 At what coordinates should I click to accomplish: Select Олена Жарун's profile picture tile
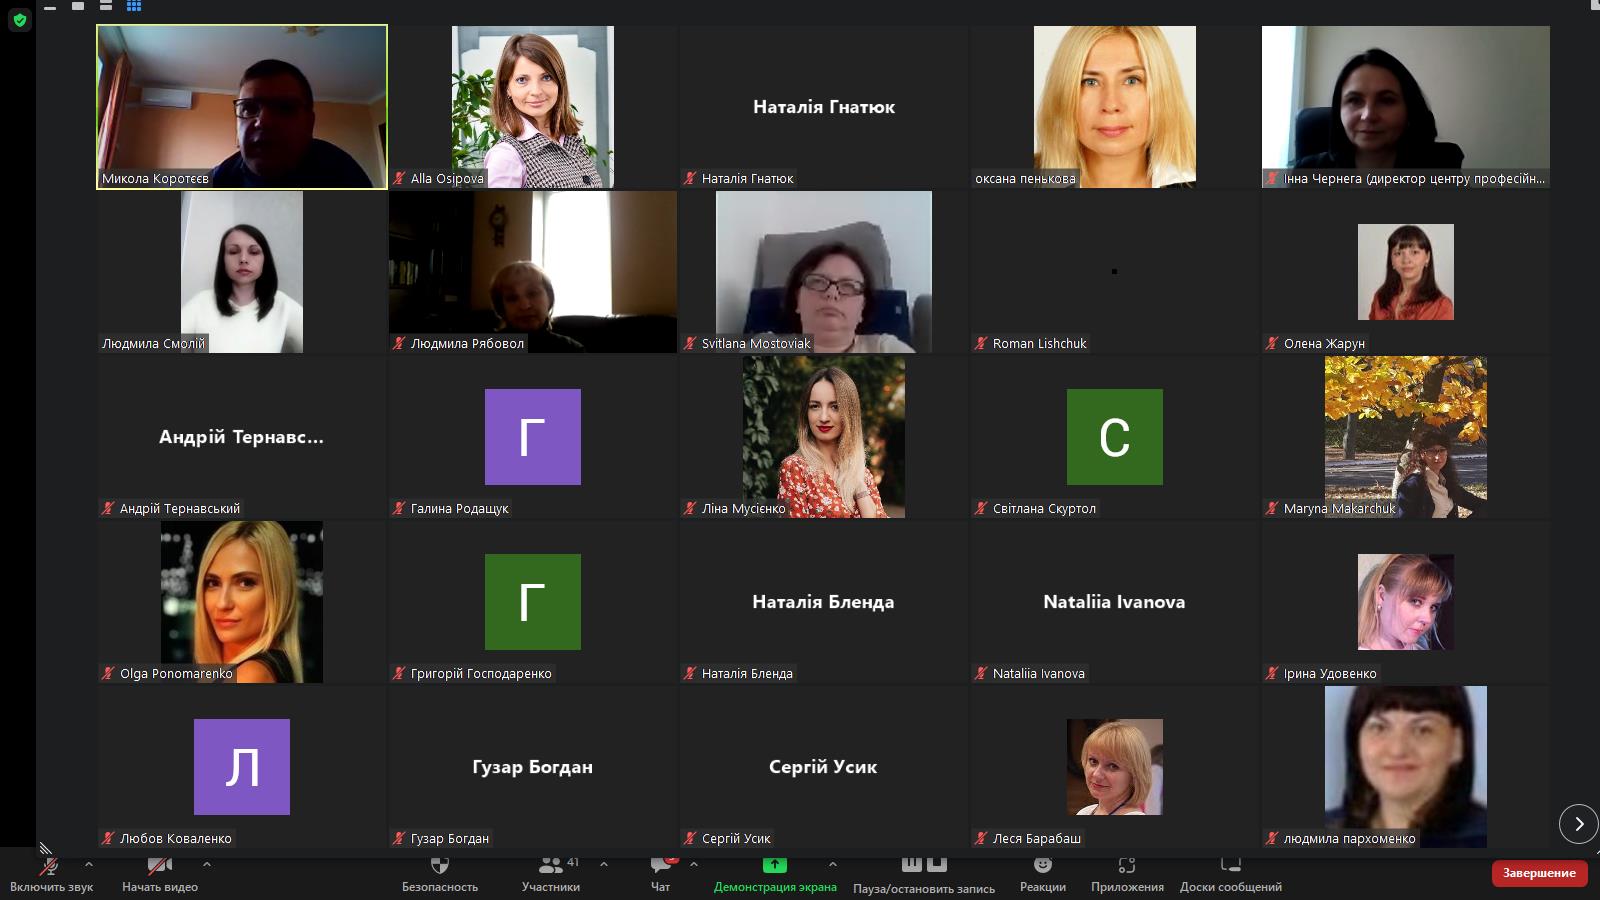pos(1405,272)
